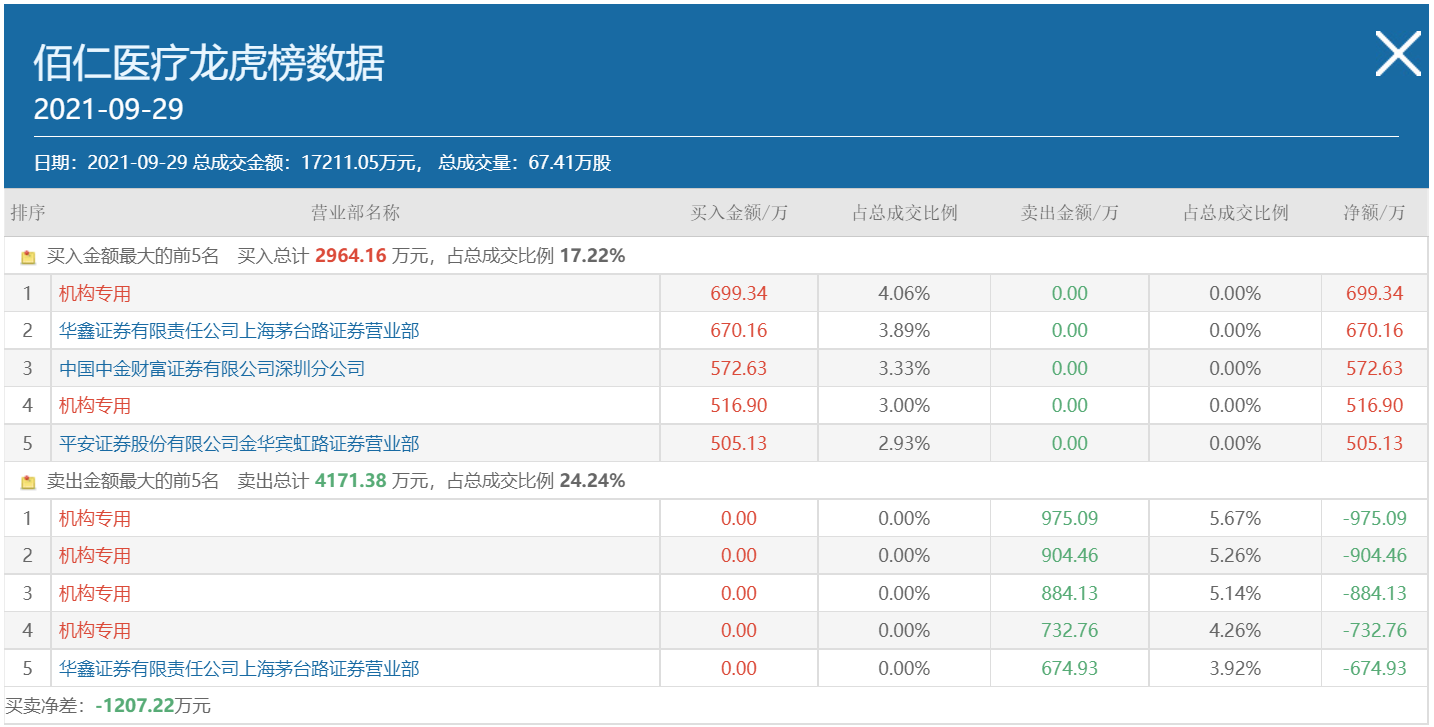Click the 排序 column header
1434x727 pixels.
28,213
